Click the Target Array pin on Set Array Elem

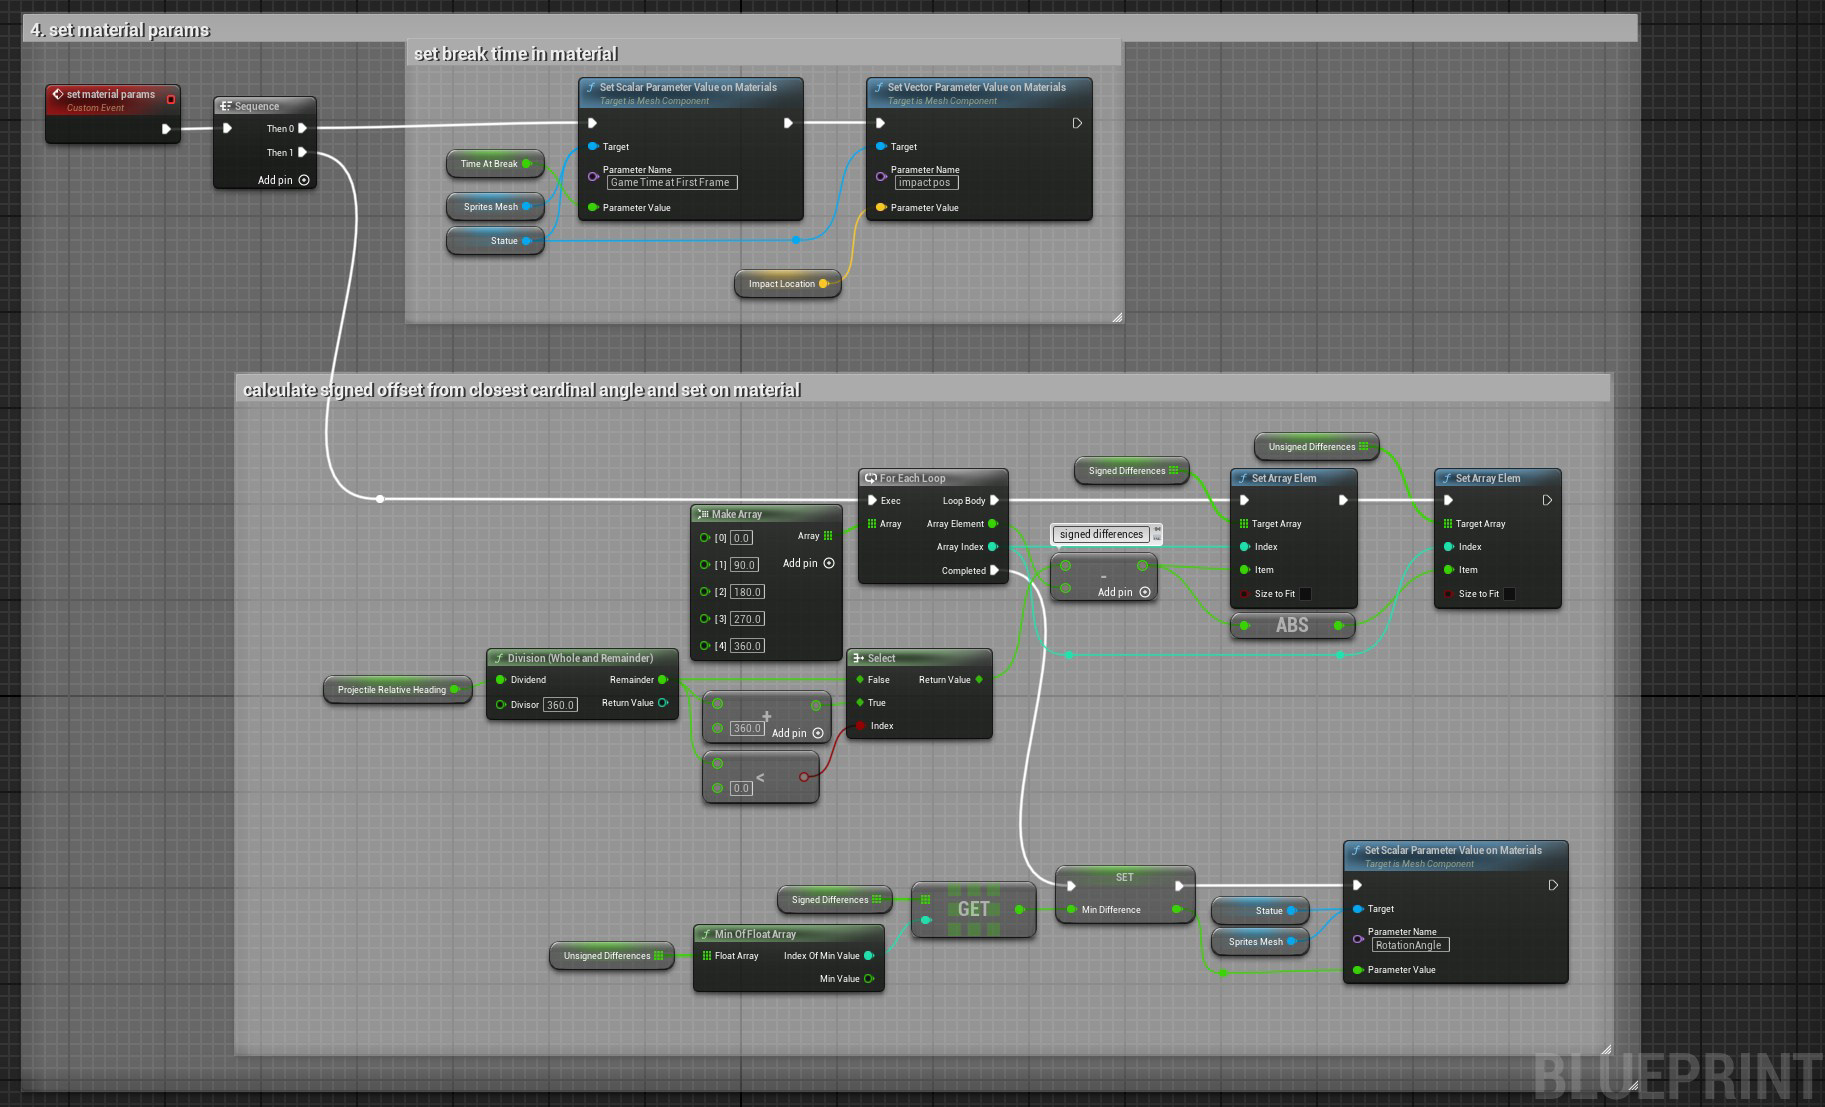1244,523
